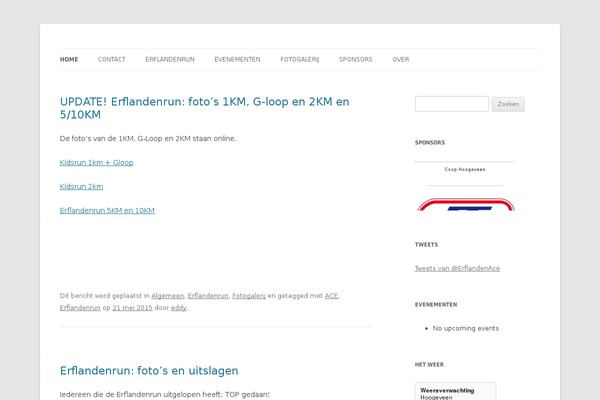
Task: Click the Erflandenrun tag link before date
Action: coord(80,308)
